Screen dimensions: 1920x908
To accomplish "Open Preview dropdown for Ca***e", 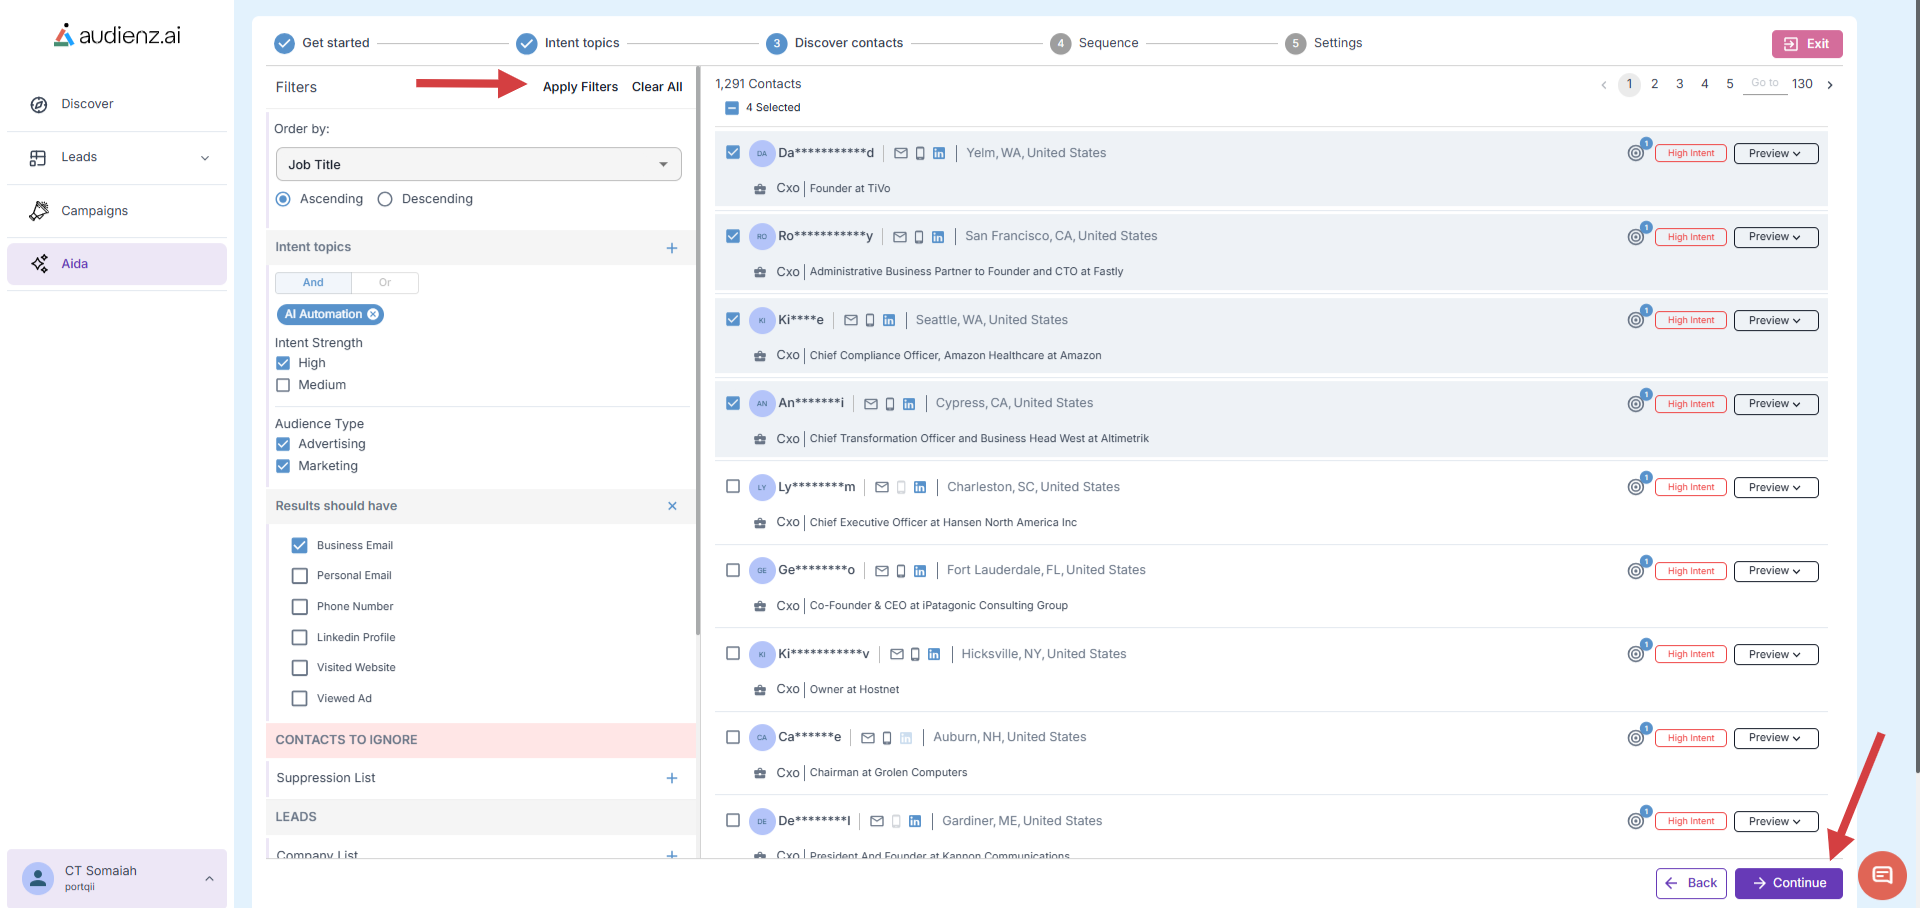I will [1776, 738].
